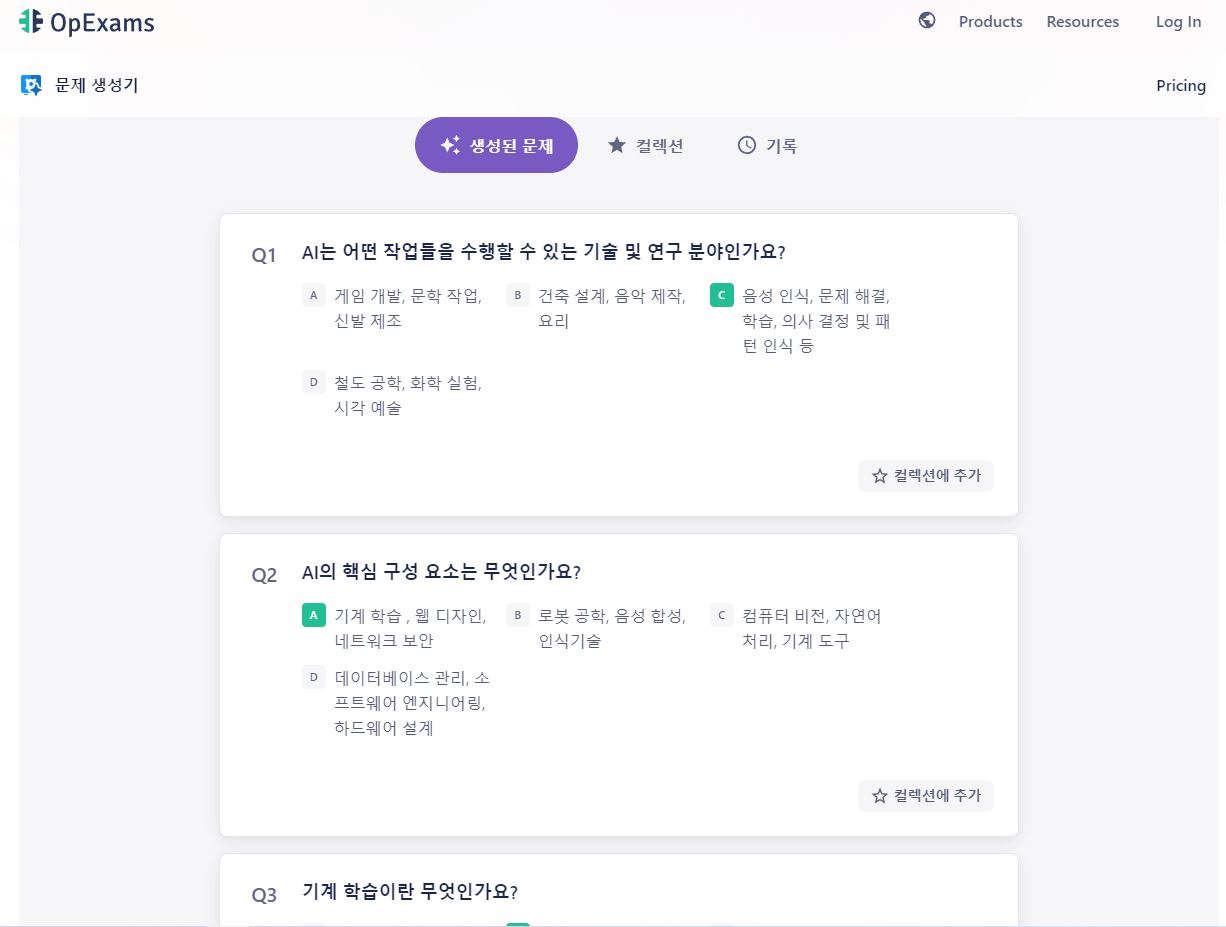Open the globe language selector
Screen dimensions: 1226x927
(x=927, y=20)
